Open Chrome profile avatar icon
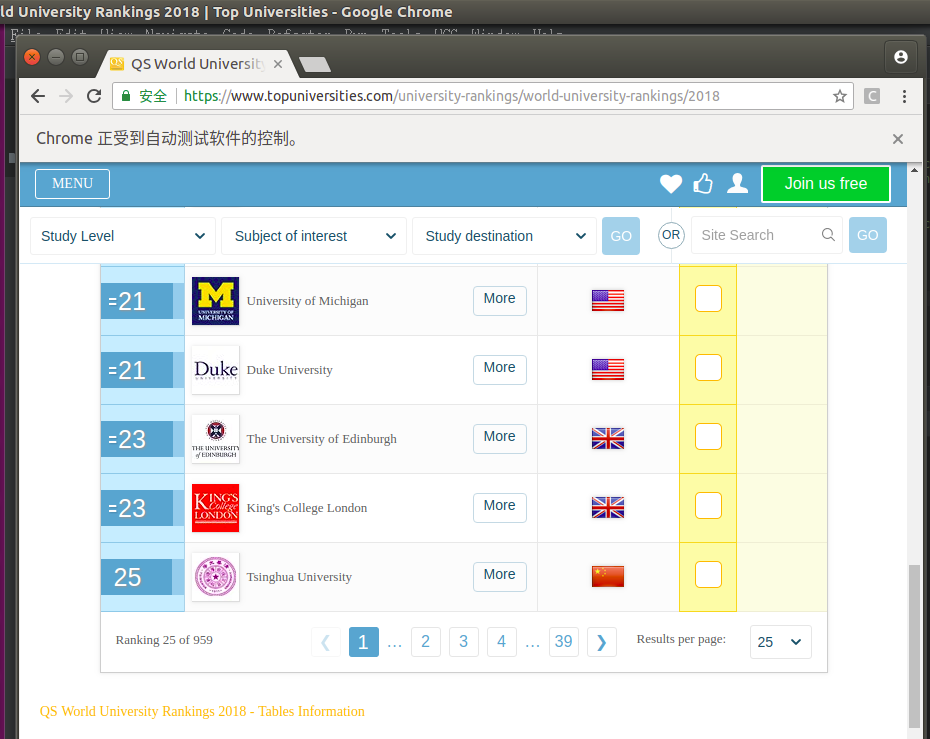The image size is (930, 739). click(900, 57)
